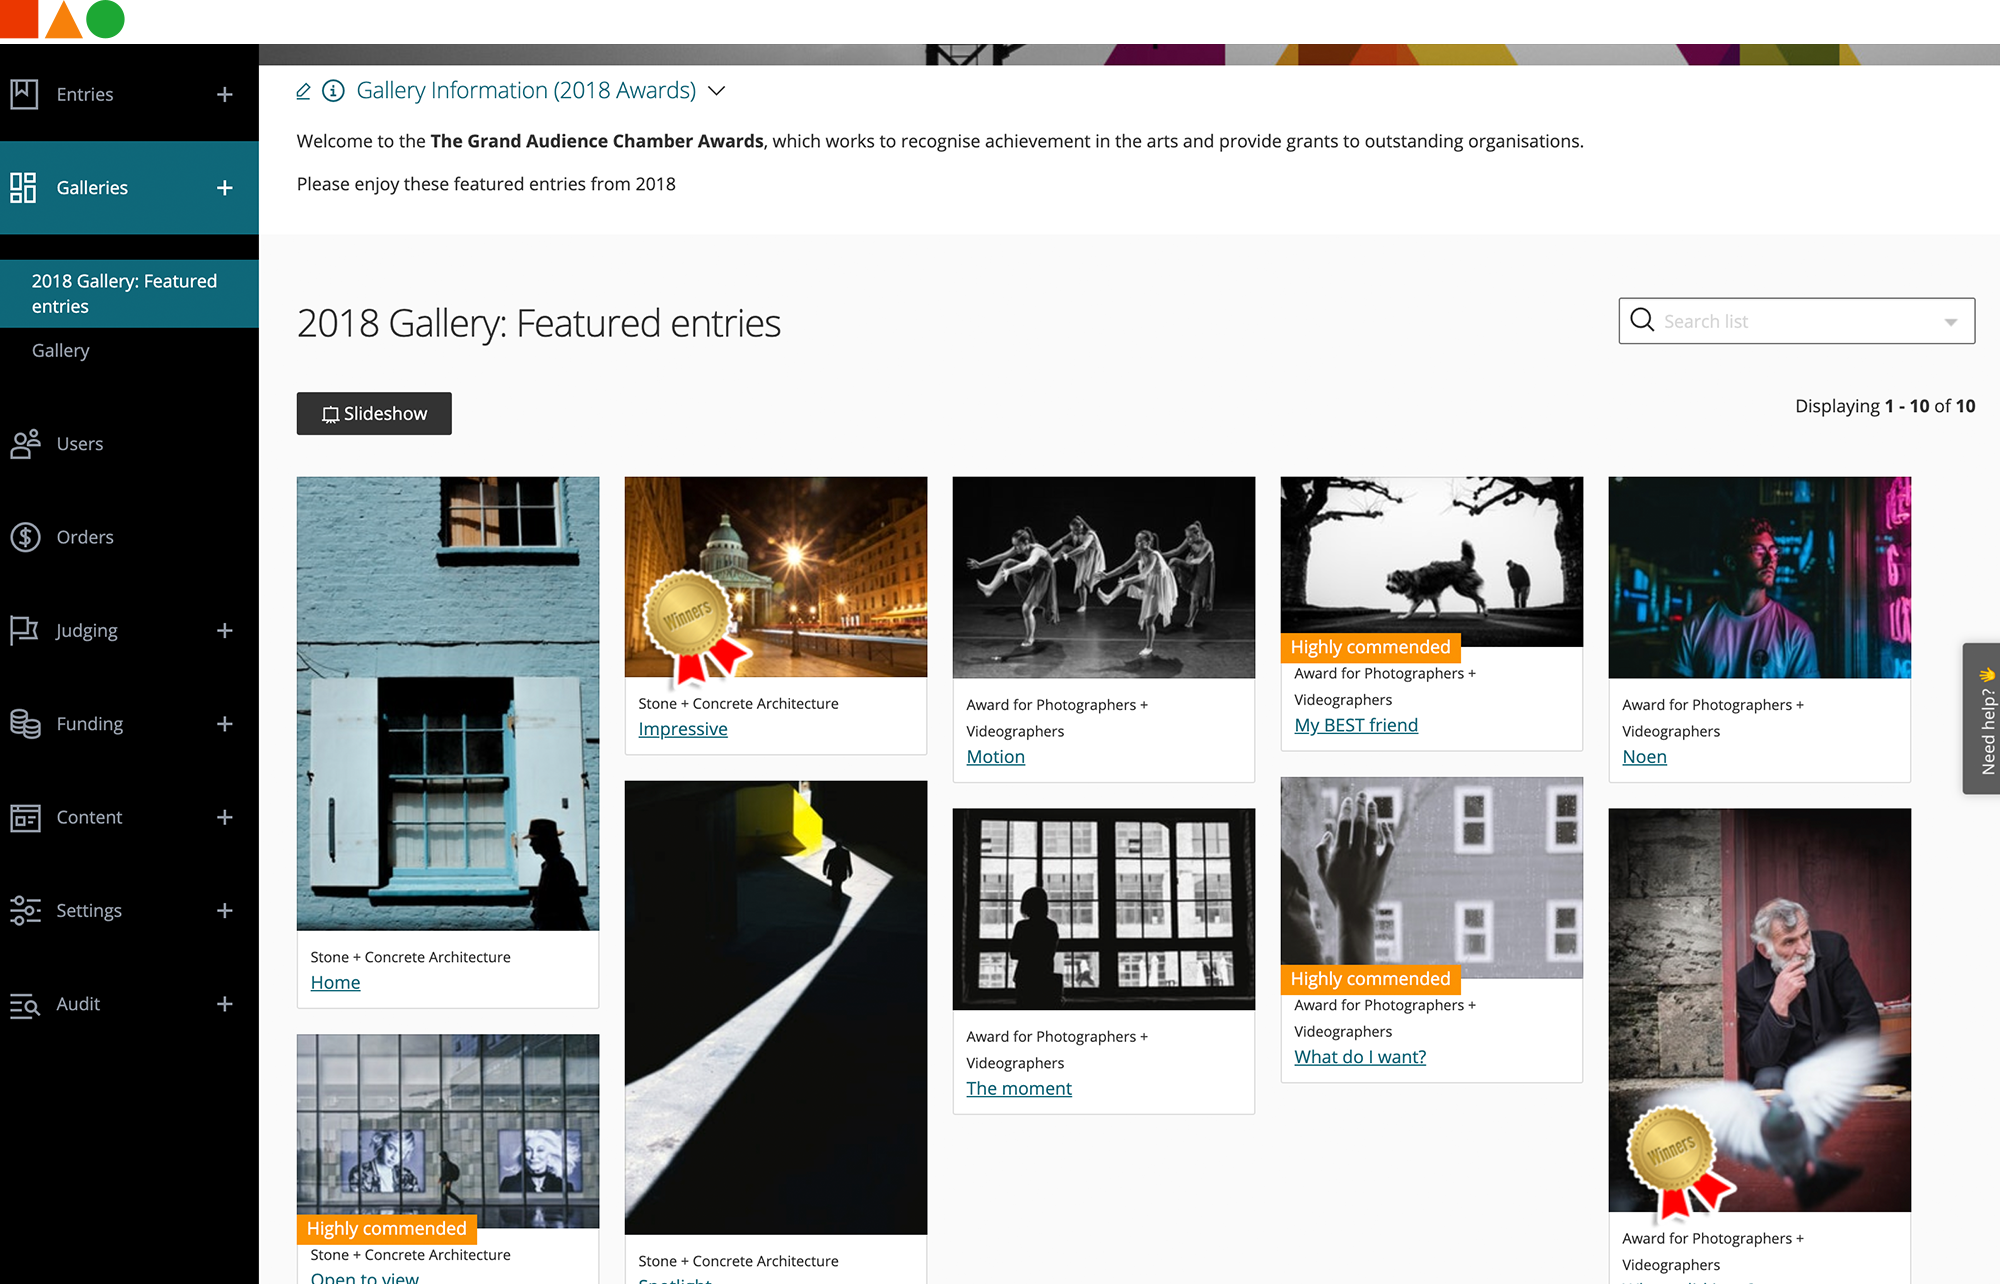This screenshot has height=1284, width=2000.
Task: Collapse Gallery Information chevron
Action: 716,91
